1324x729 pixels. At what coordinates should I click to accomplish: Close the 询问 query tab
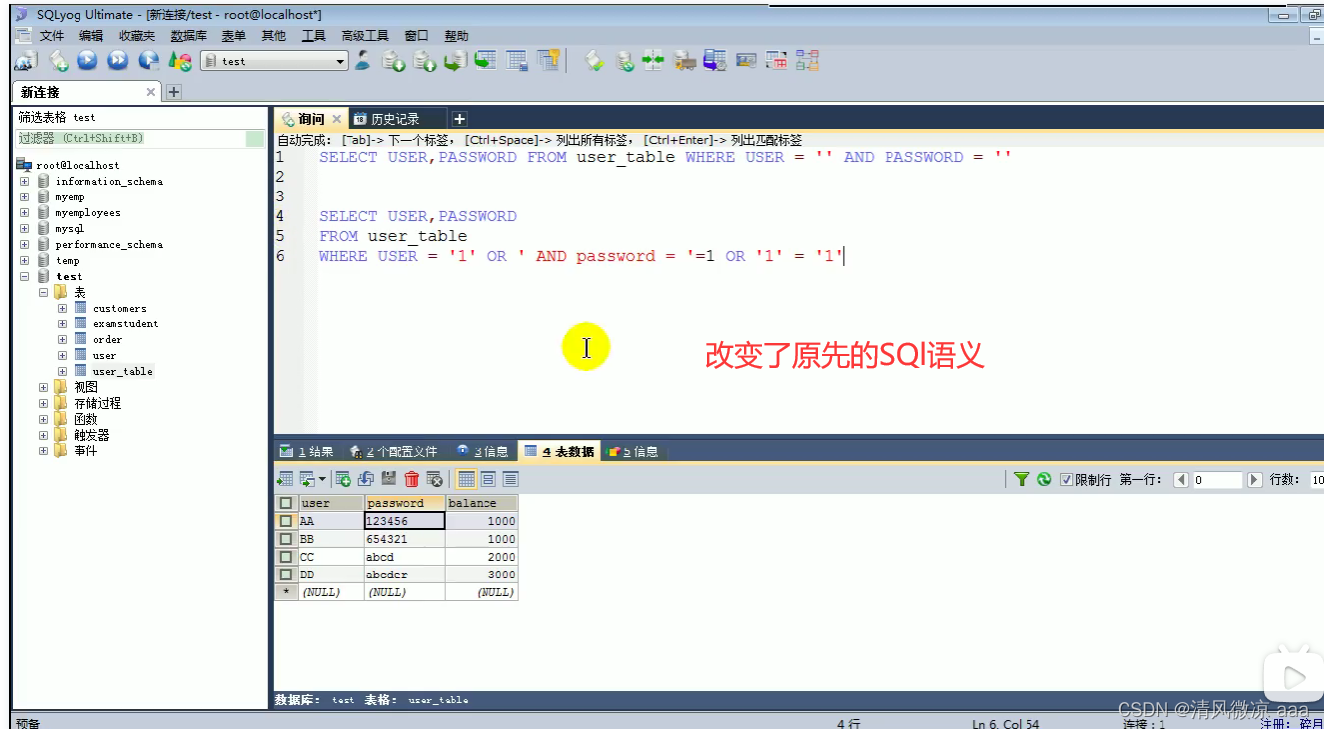coord(337,119)
